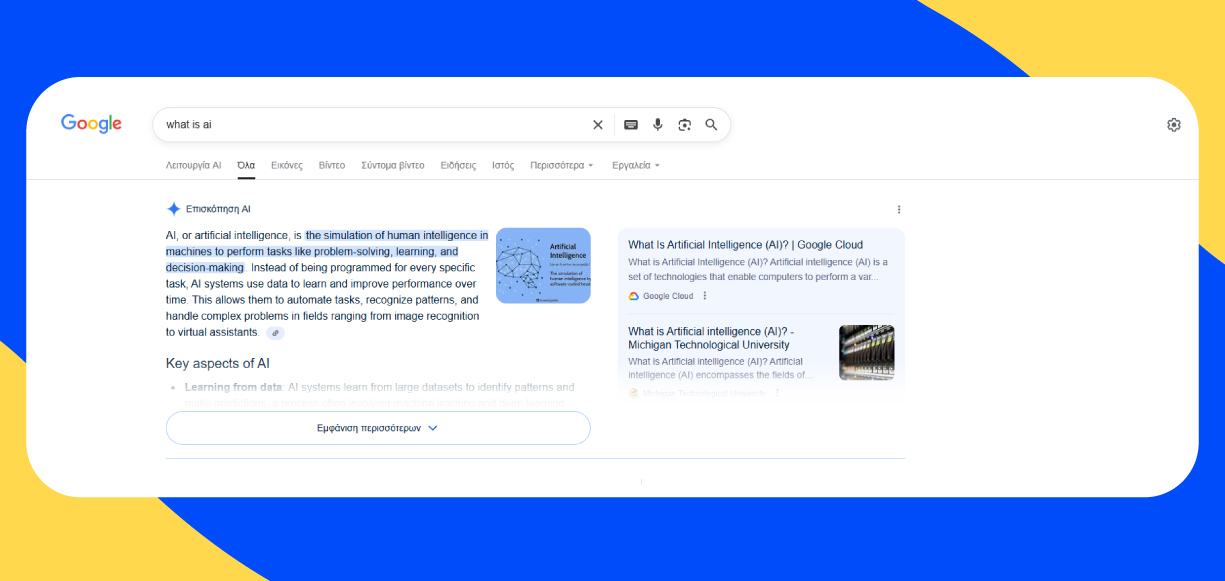
Task: Switch to Σύντομα βίντεο tab
Action: 393,165
